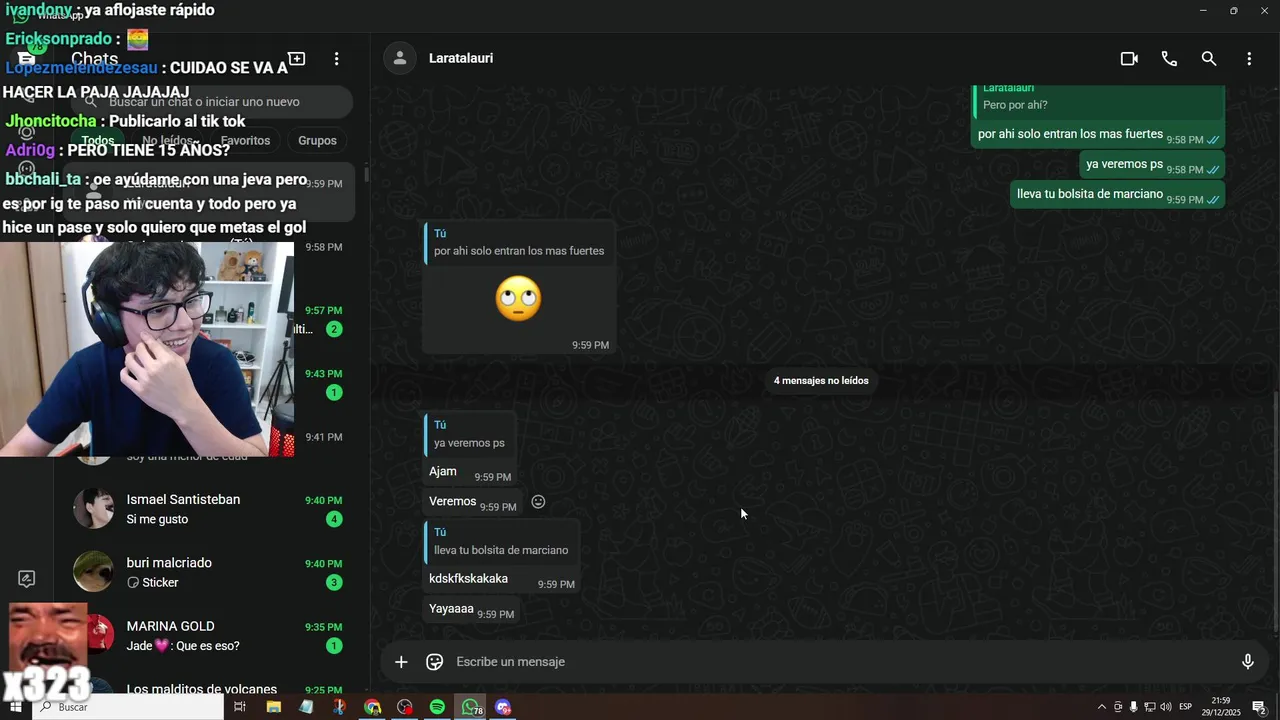Open the conversation options three-dot menu
The height and width of the screenshot is (720, 1280).
coord(1249,59)
